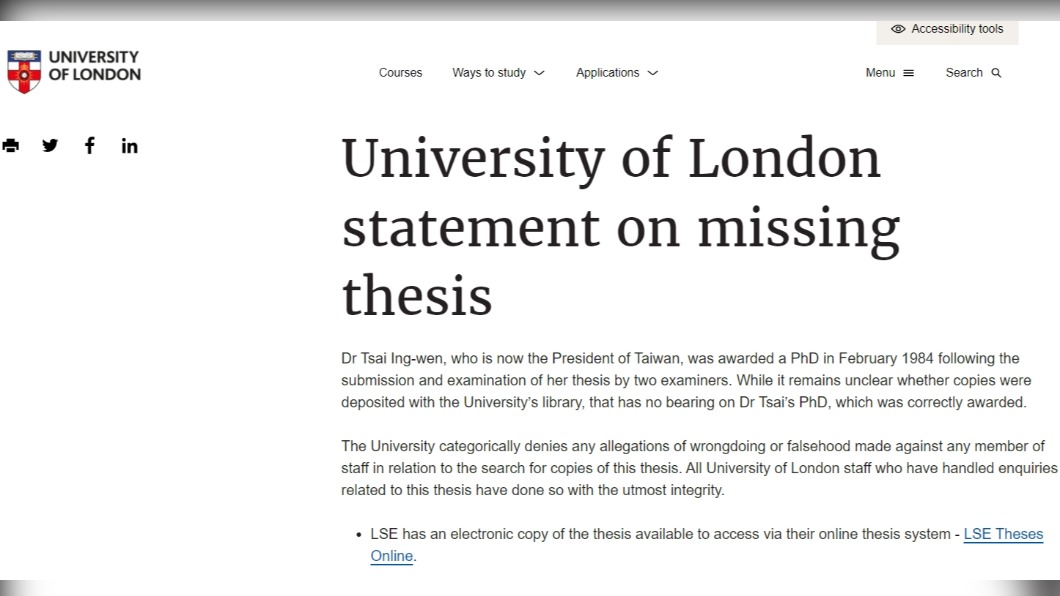Share the page on Facebook icon
Image resolution: width=1060 pixels, height=596 pixels.
pos(90,145)
